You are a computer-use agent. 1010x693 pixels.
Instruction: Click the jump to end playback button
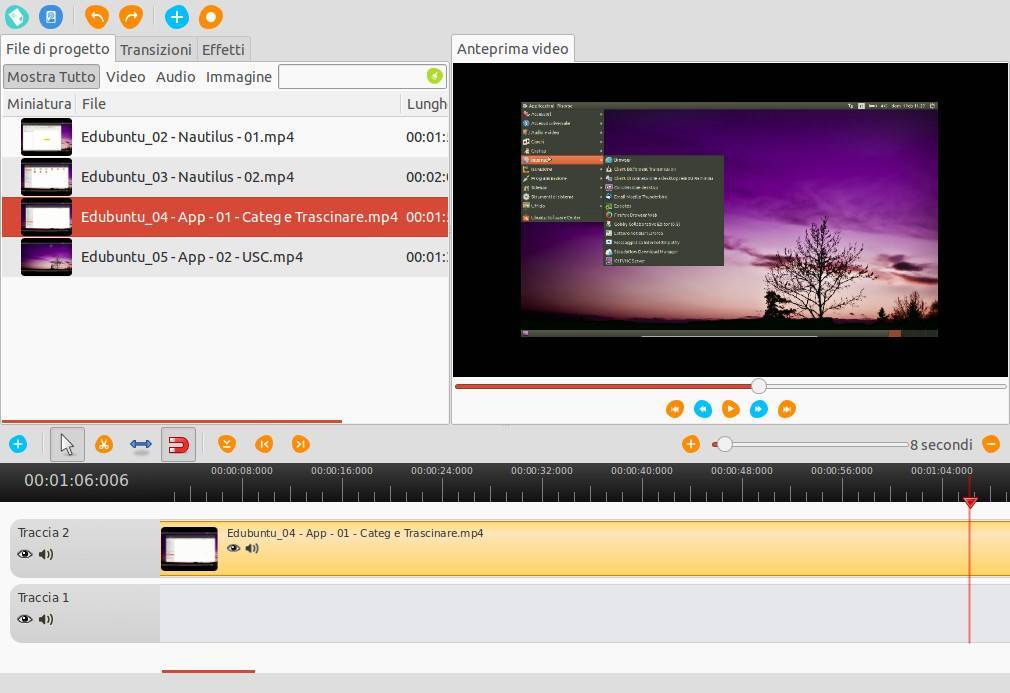pos(786,409)
